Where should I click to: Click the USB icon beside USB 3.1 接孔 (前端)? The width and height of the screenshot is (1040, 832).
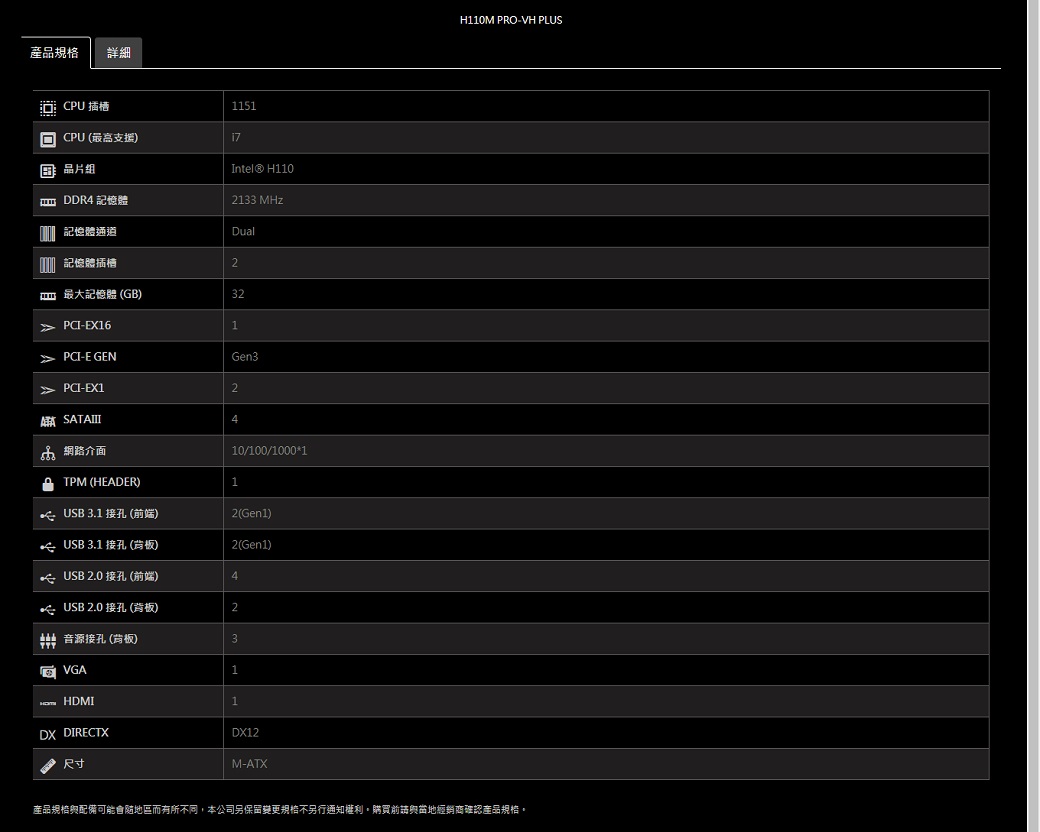tap(48, 515)
